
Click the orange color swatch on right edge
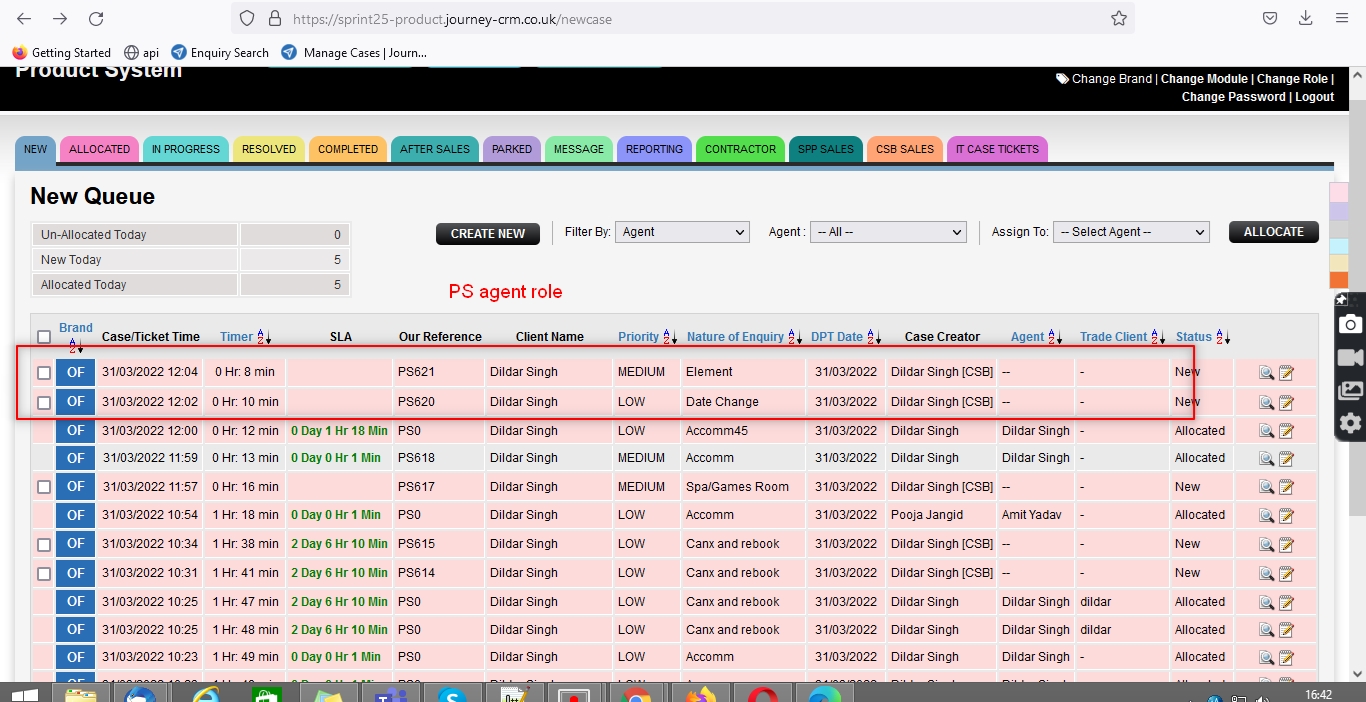coord(1339,281)
